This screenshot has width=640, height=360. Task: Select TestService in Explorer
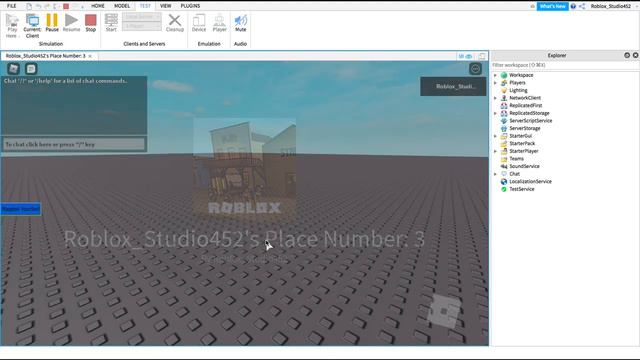[522, 189]
